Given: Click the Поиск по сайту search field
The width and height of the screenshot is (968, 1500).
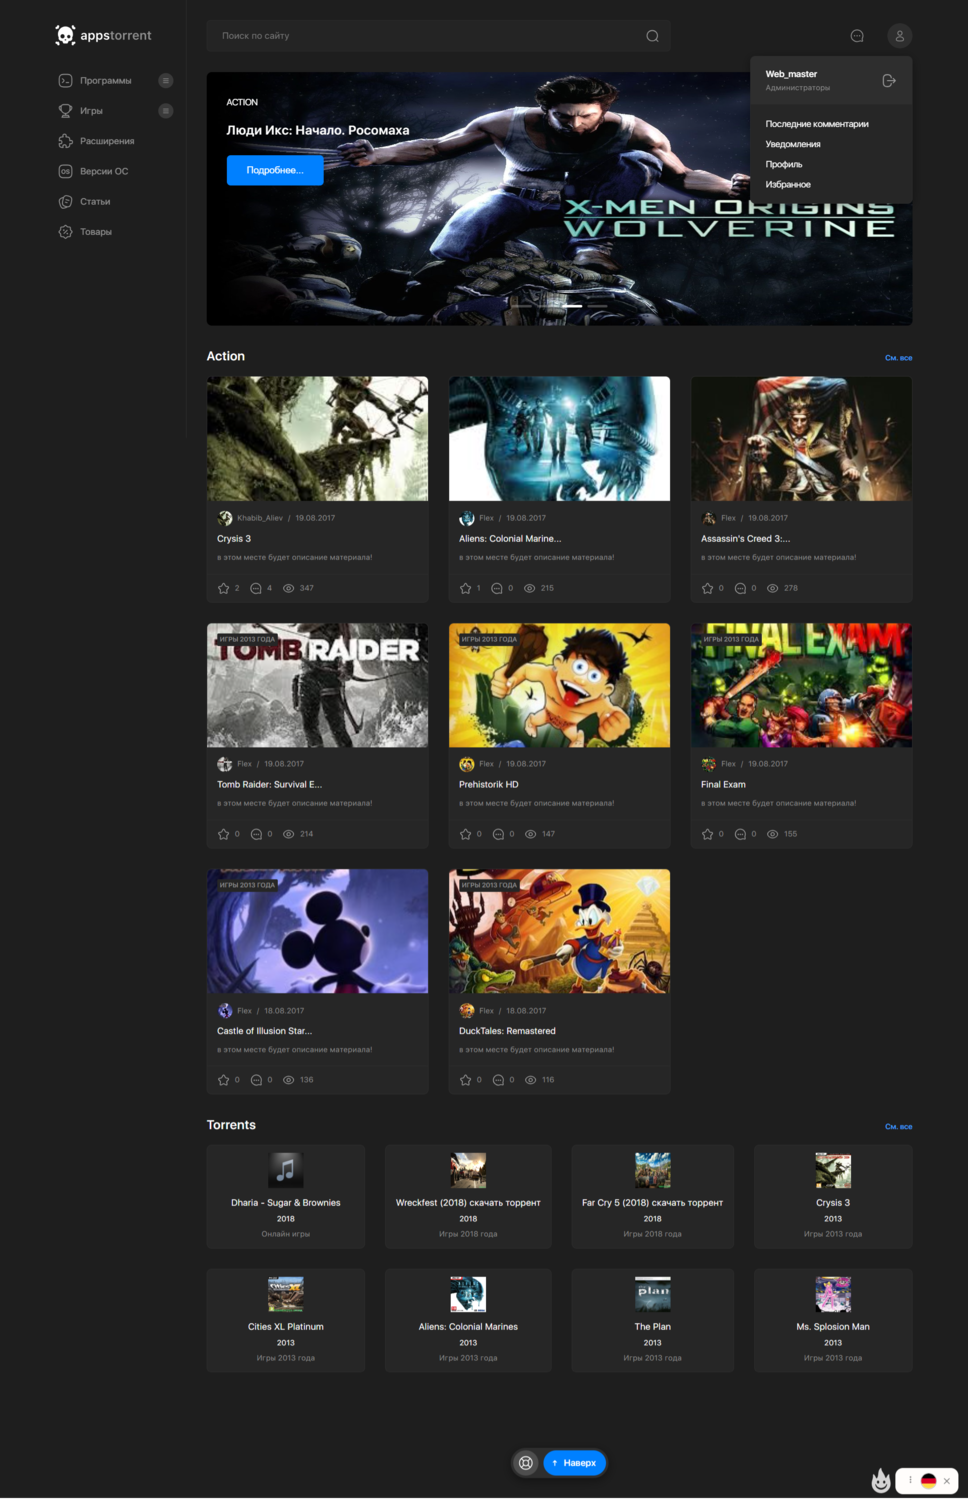Looking at the screenshot, I should coord(438,36).
